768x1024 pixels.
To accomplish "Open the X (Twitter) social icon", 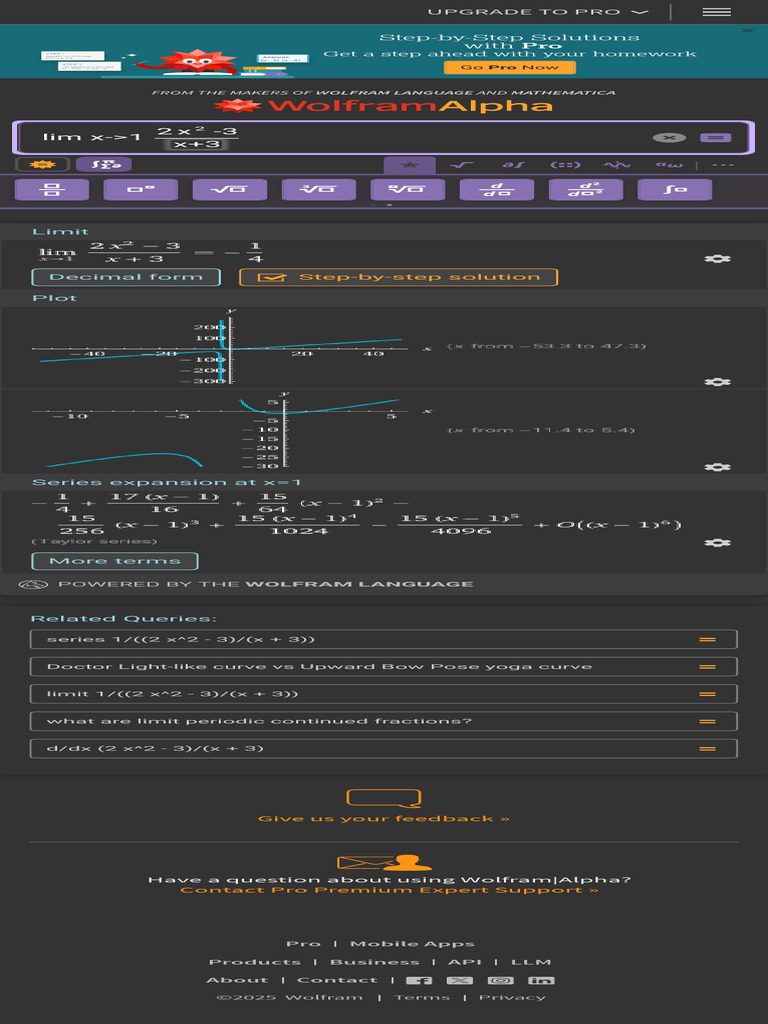I will click(460, 980).
